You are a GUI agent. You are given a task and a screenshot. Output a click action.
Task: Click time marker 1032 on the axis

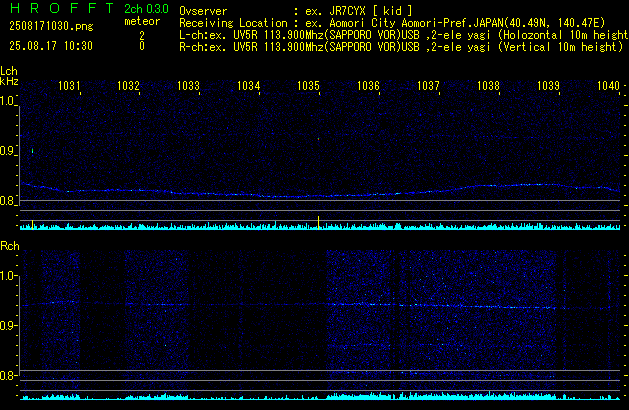[128, 86]
